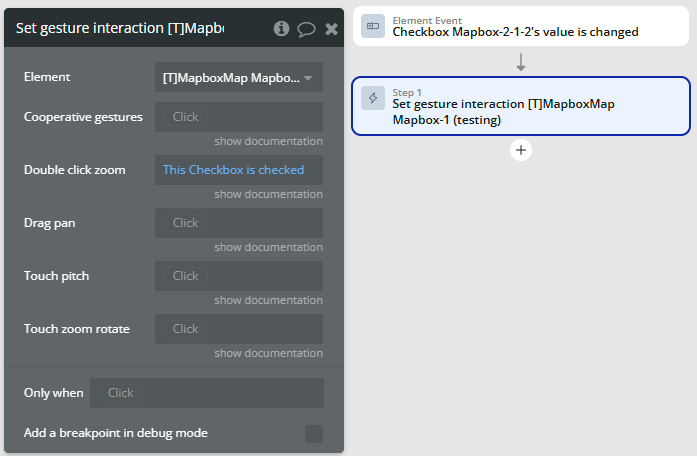Click the Touch zoom rotate field

(239, 329)
